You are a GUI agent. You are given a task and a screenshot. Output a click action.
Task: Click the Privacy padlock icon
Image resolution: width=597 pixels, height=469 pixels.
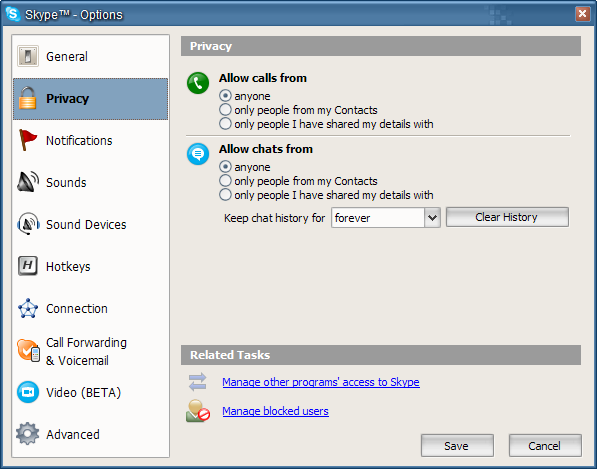coord(27,98)
